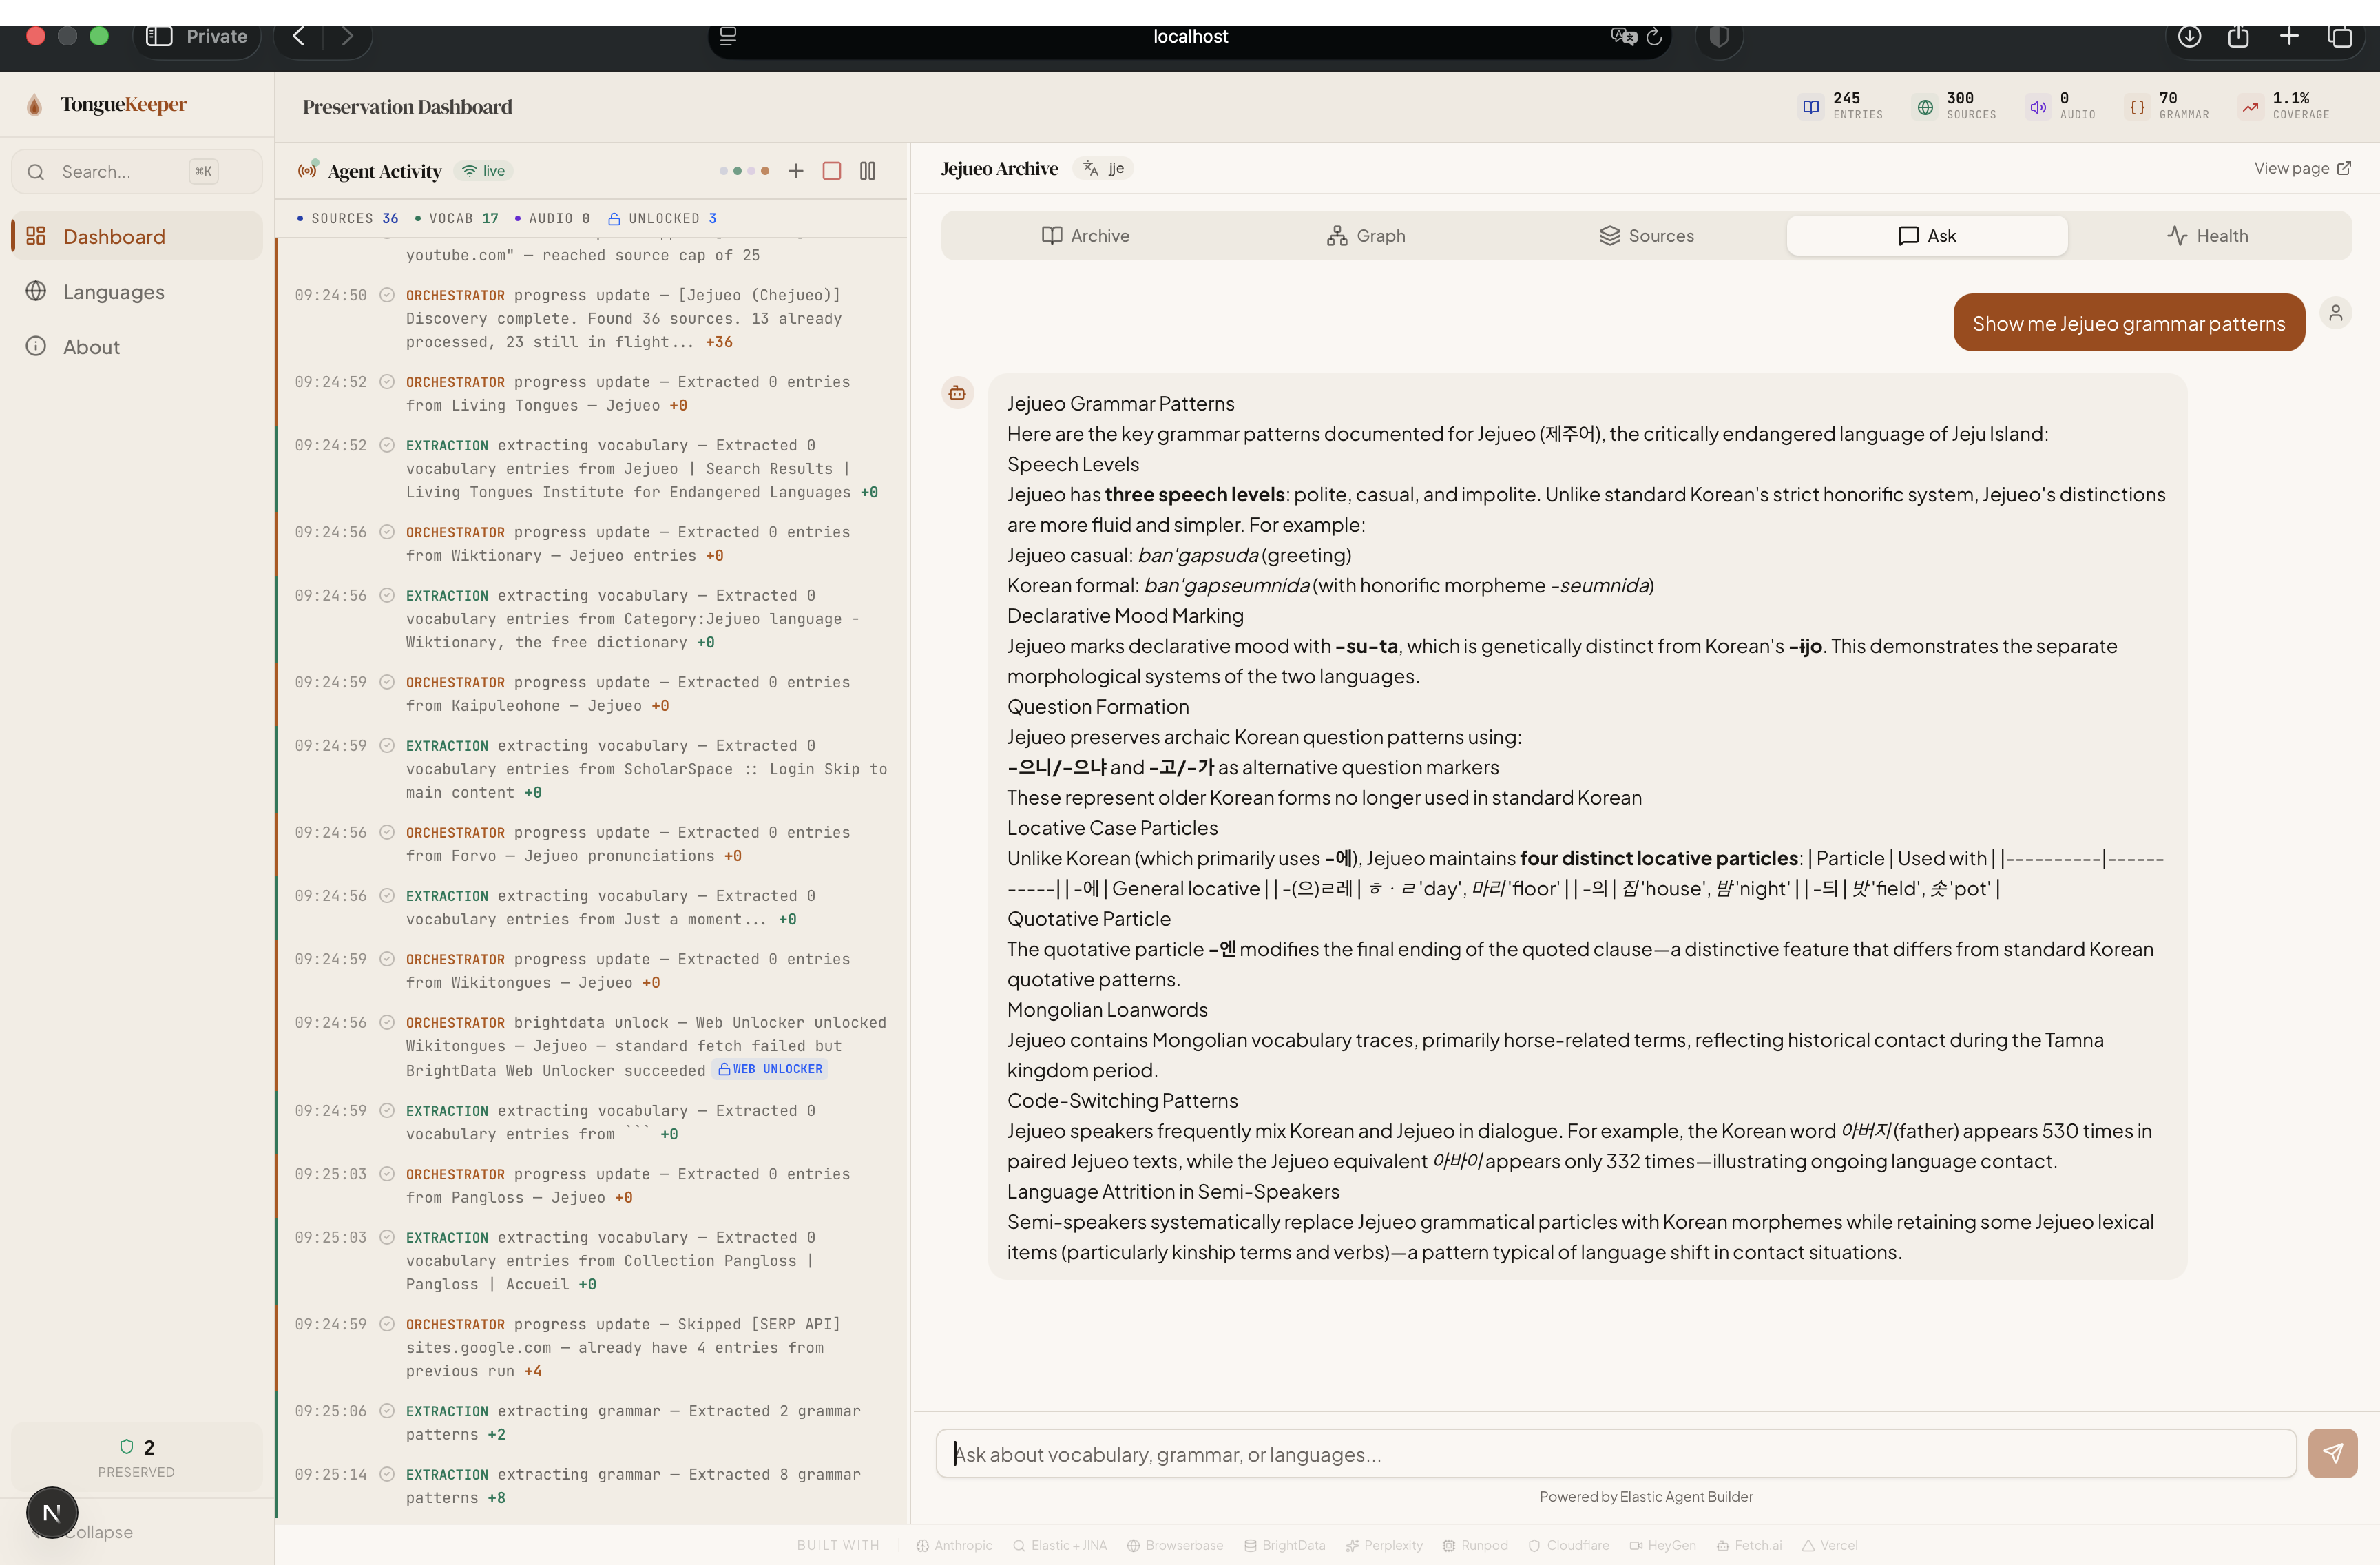Focus the Ask about vocabulary input field
Screen dimensions: 2380x1565
(x=1614, y=1453)
